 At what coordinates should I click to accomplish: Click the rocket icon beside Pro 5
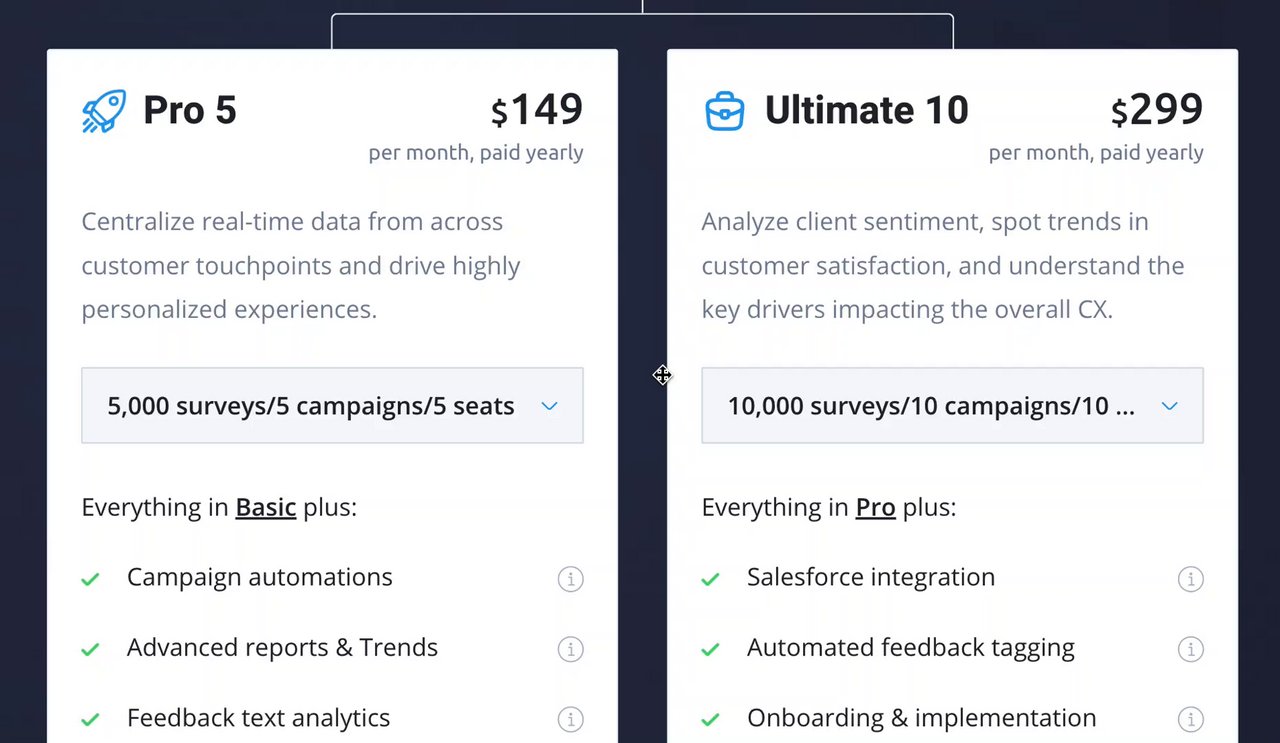104,111
